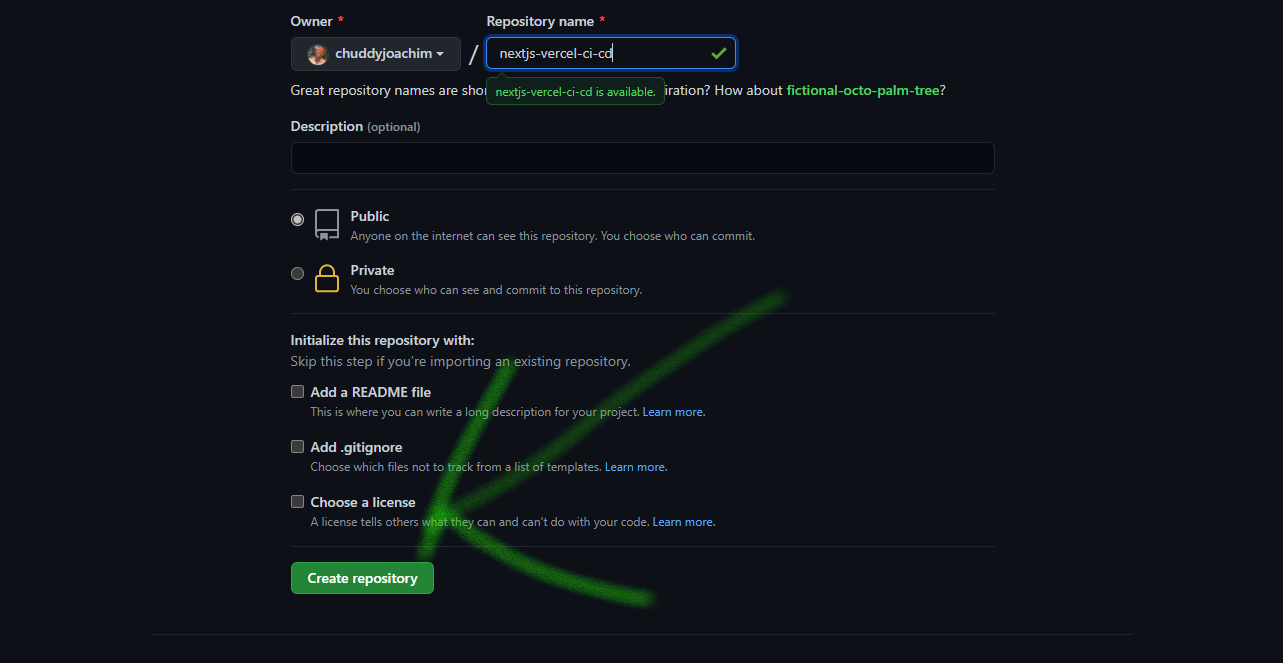Viewport: 1283px width, 663px height.
Task: Enable the Add a README file checkbox
Action: pyautogui.click(x=297, y=391)
